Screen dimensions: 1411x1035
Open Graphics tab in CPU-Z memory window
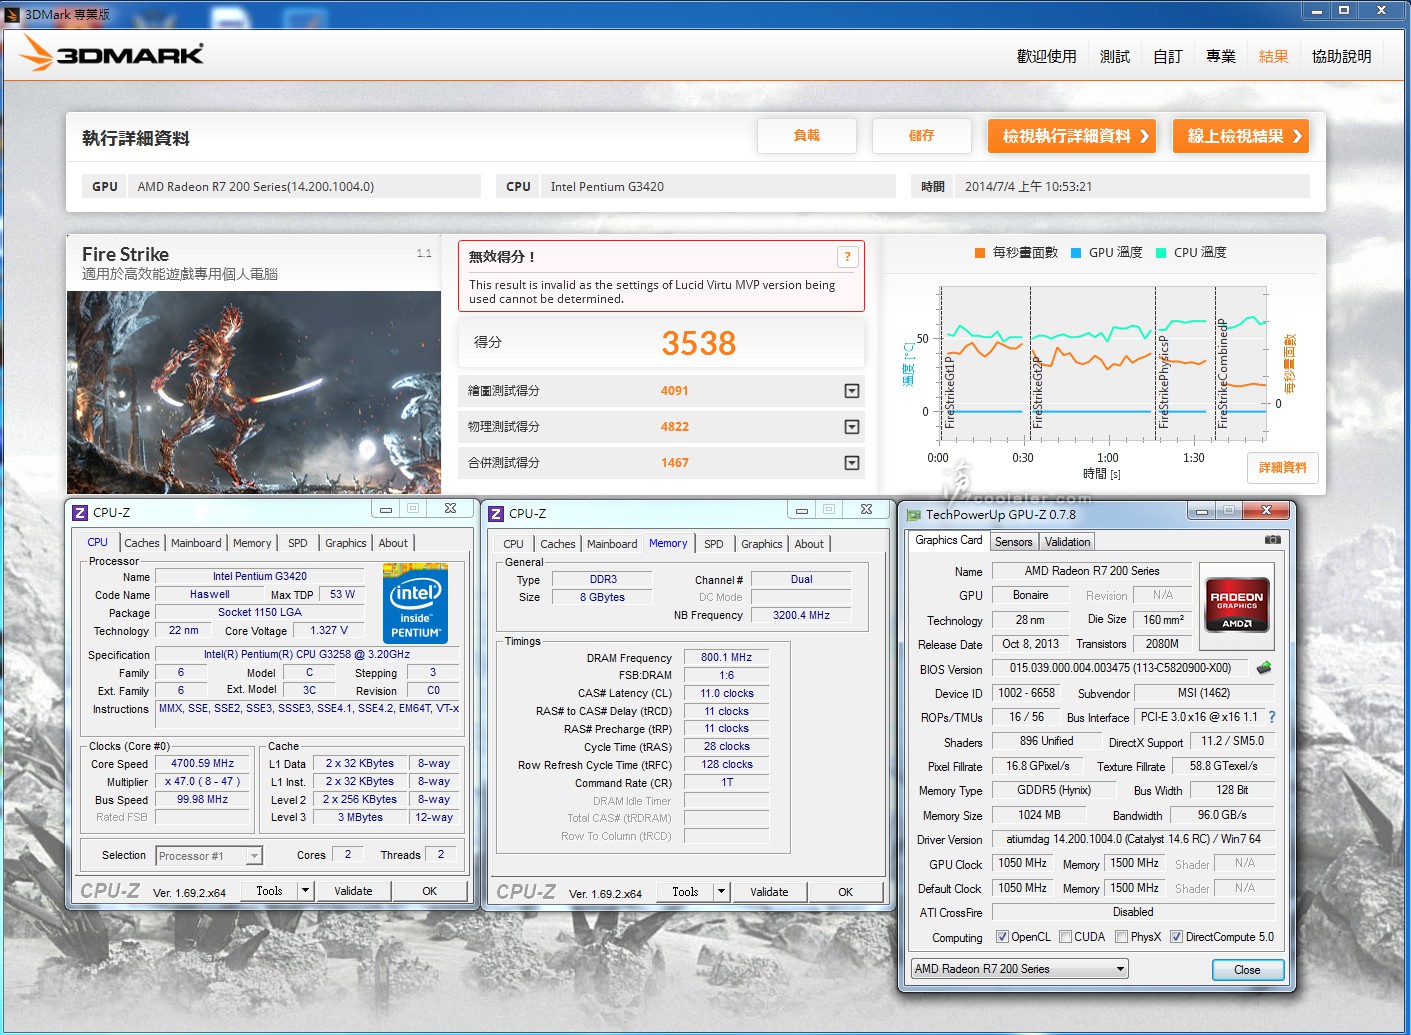point(762,544)
